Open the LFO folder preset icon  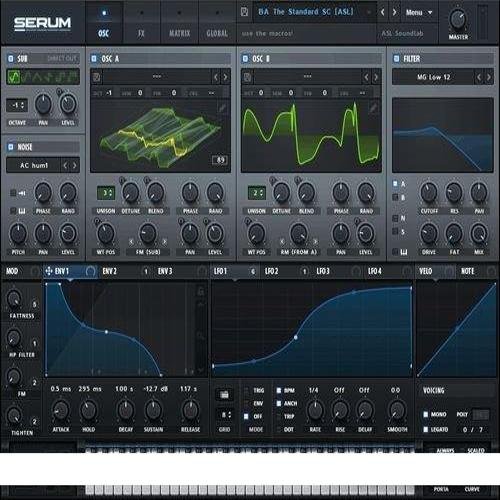pyautogui.click(x=224, y=395)
